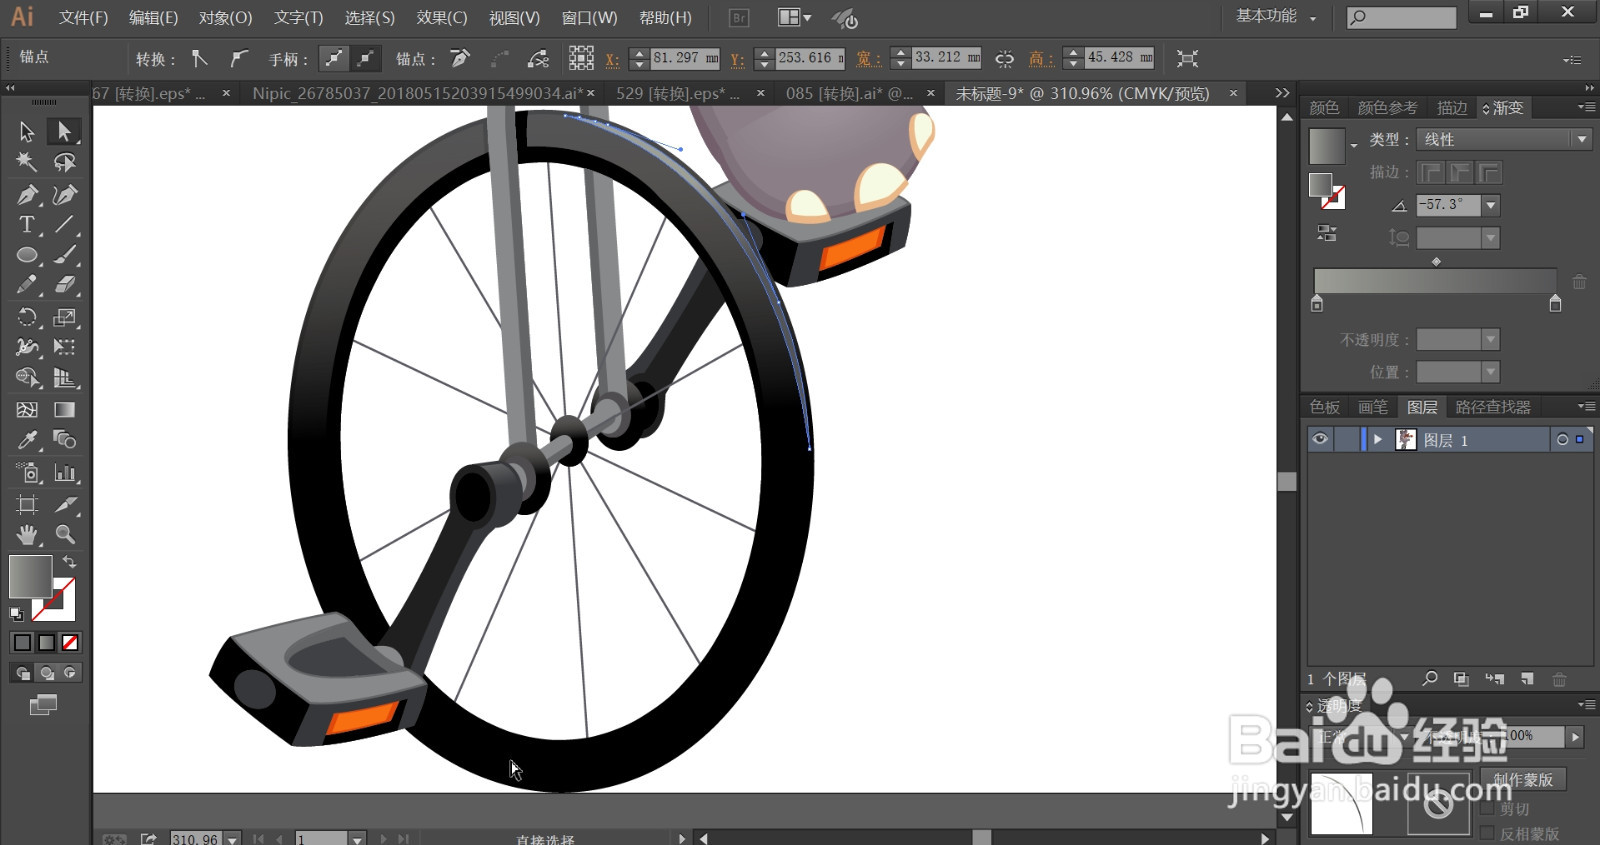Toggle constrain width and height proportions

[1005, 59]
